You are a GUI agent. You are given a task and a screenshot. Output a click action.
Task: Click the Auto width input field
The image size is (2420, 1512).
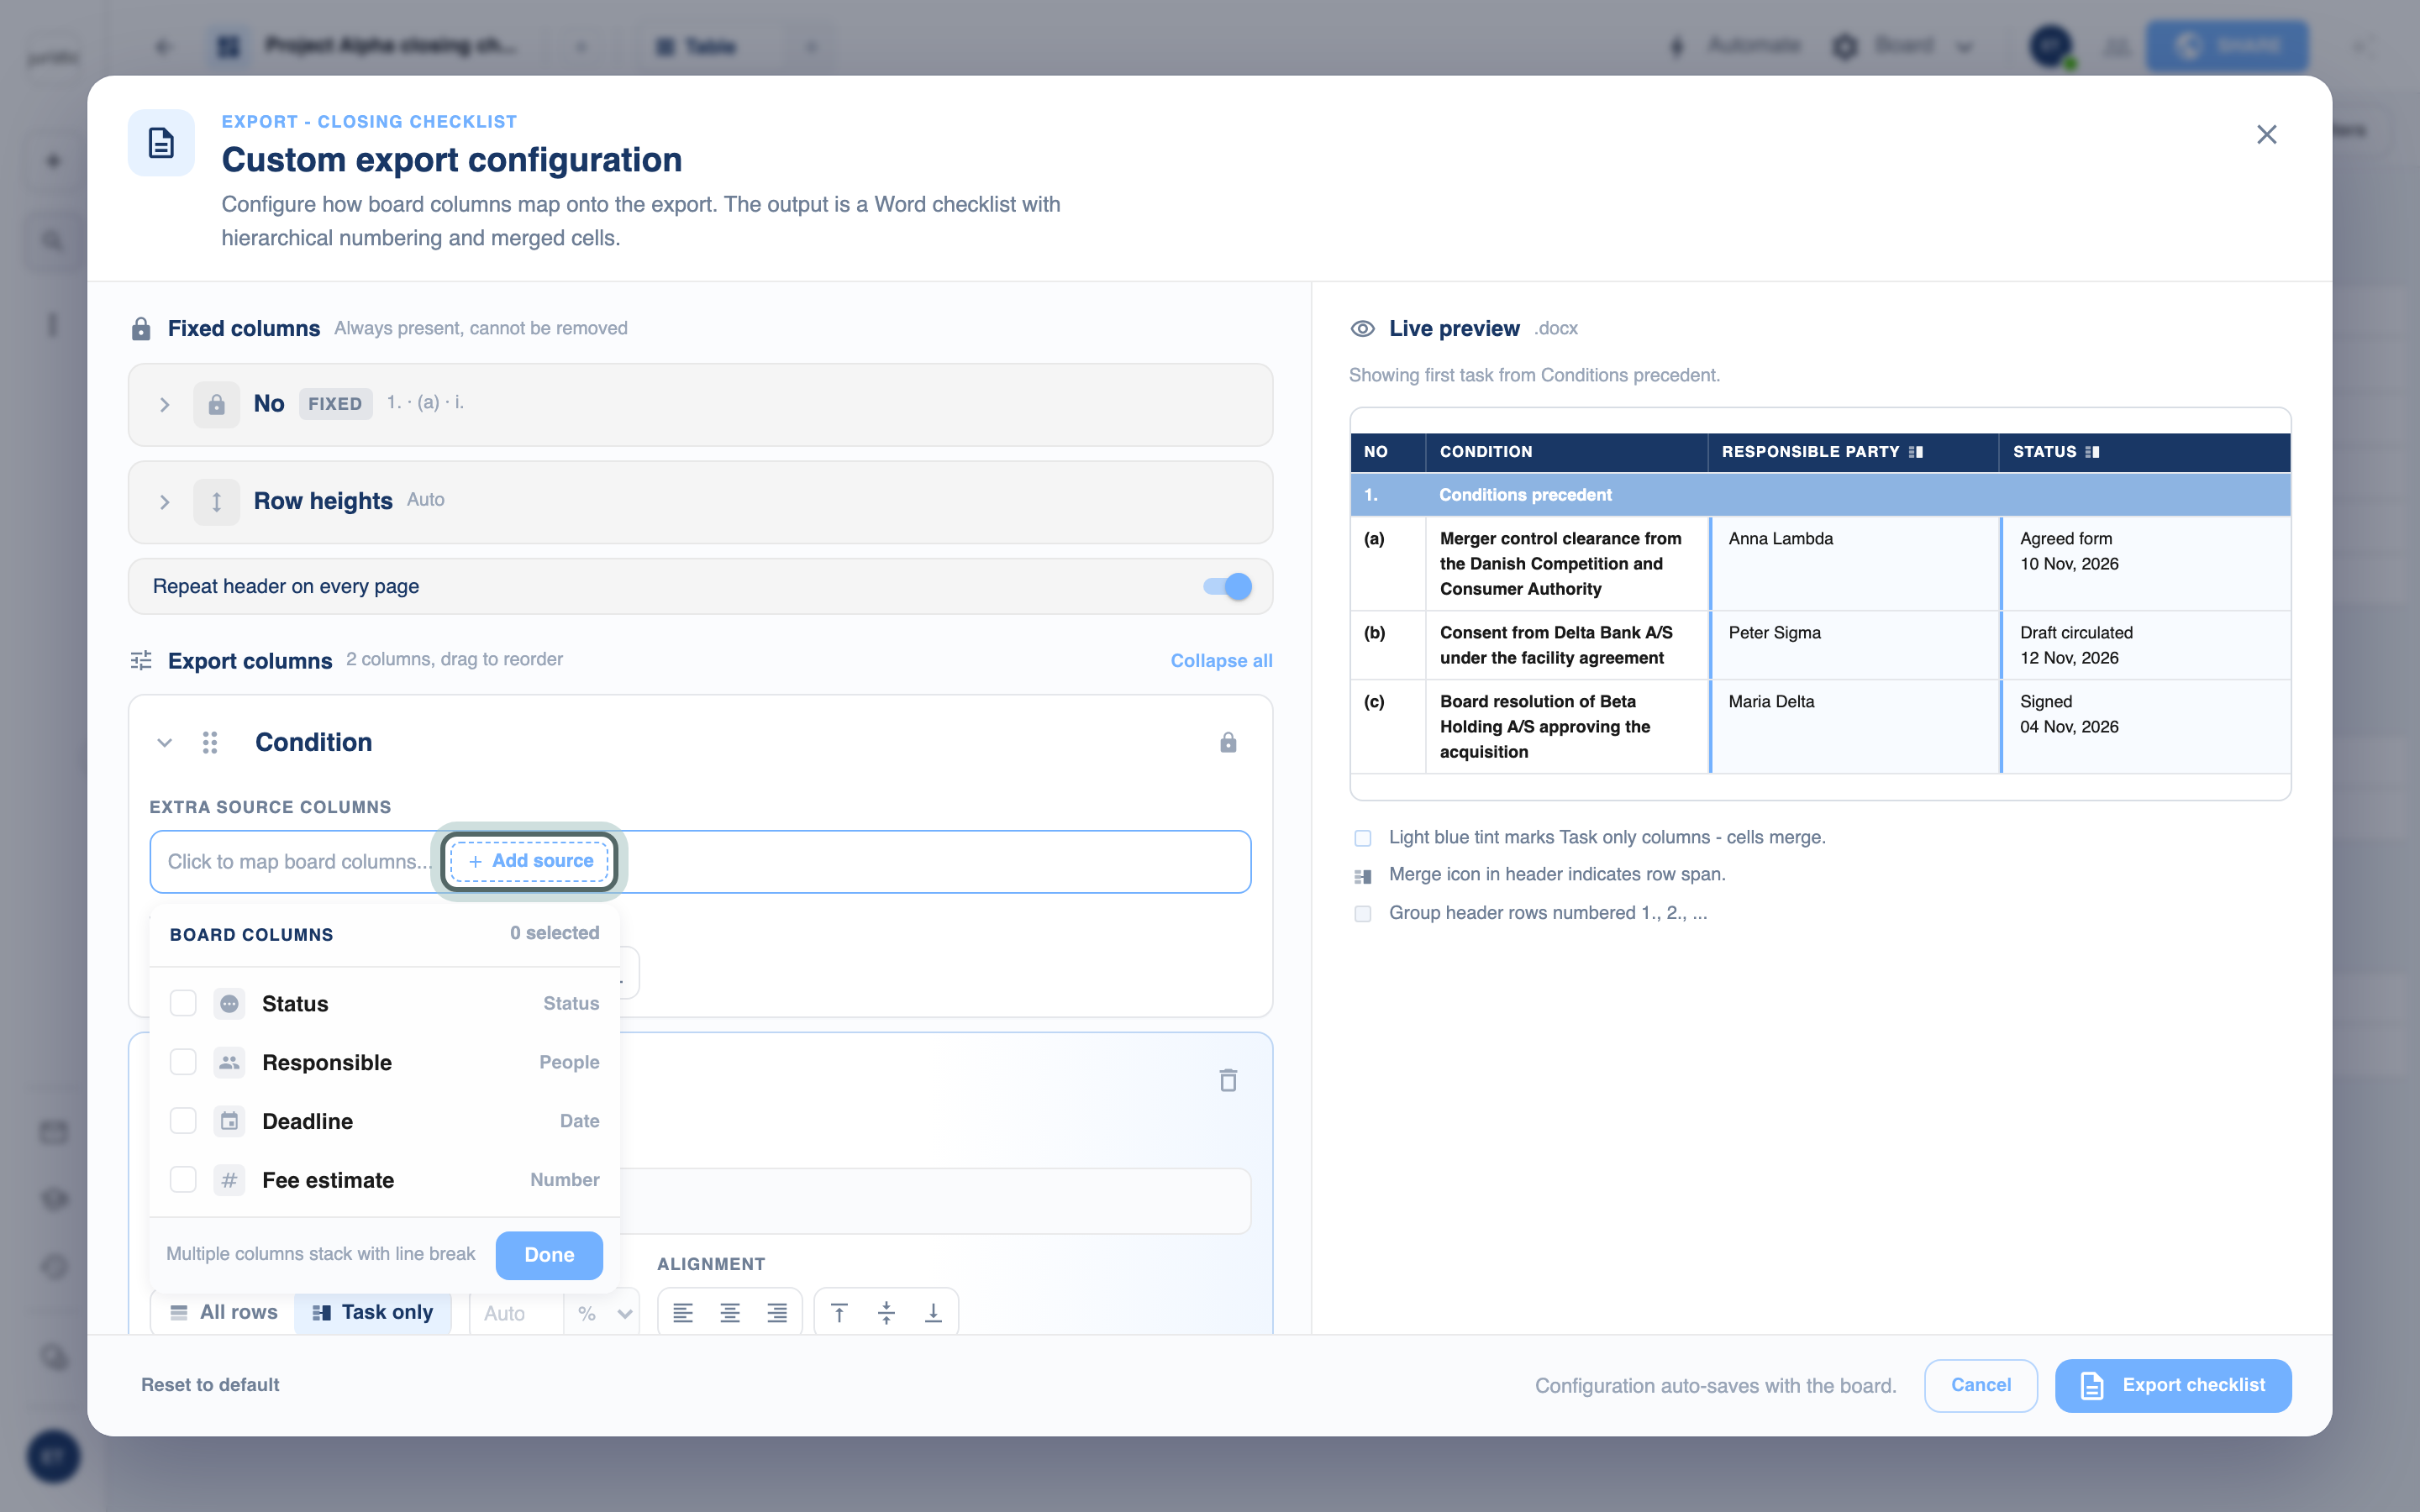tap(516, 1313)
